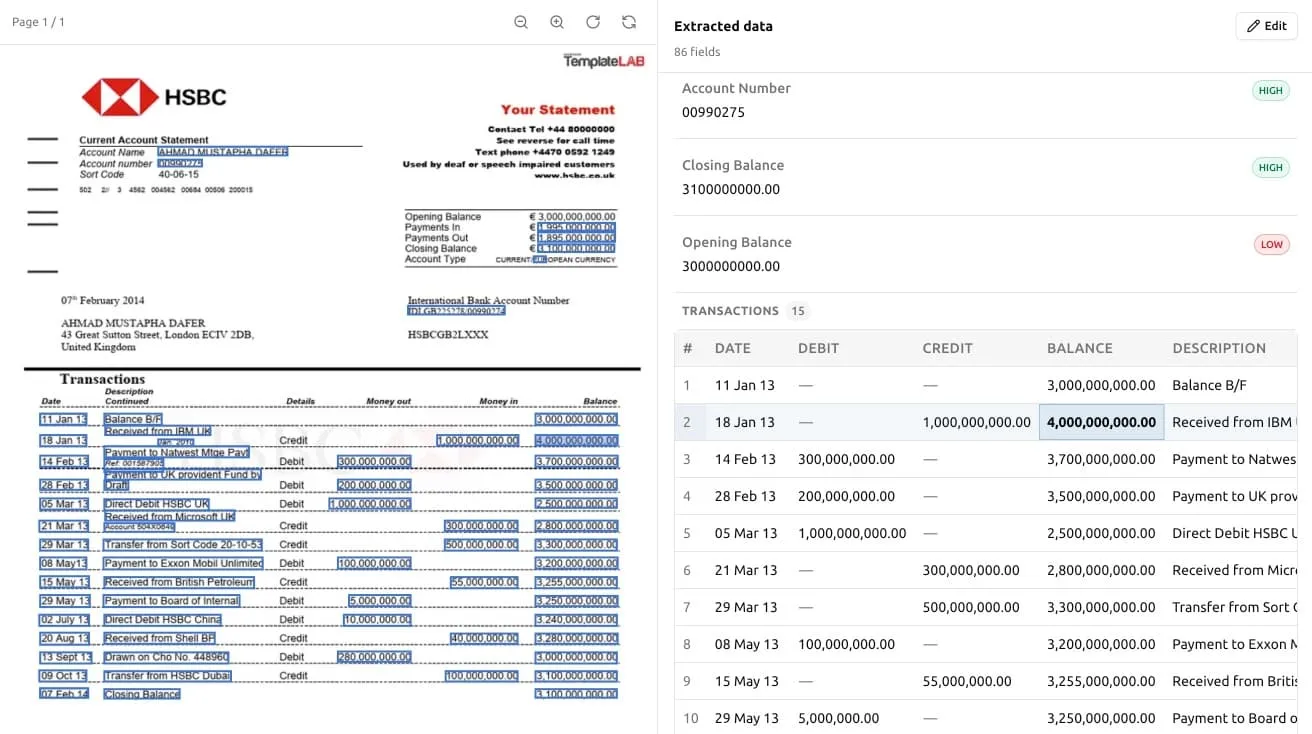Click highlighted 18 Jan 13 date in document
The image size is (1312, 734).
coord(64,440)
